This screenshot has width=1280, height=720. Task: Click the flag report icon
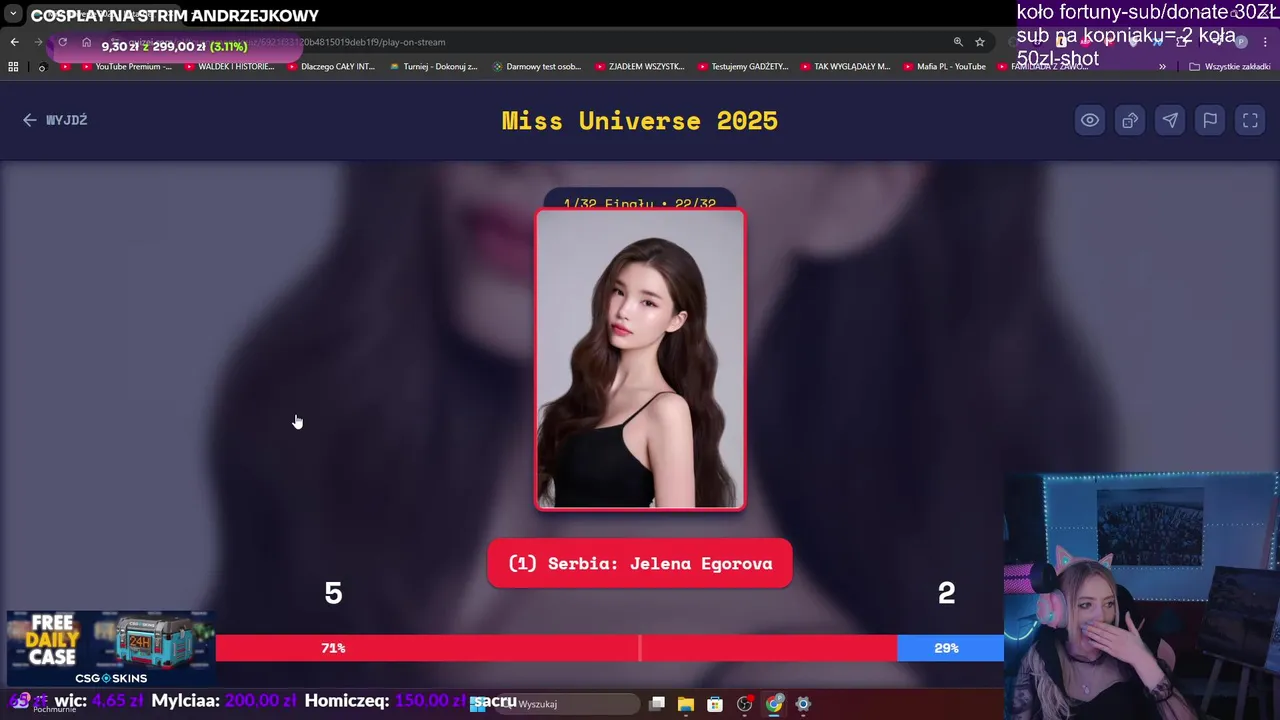pyautogui.click(x=1210, y=120)
